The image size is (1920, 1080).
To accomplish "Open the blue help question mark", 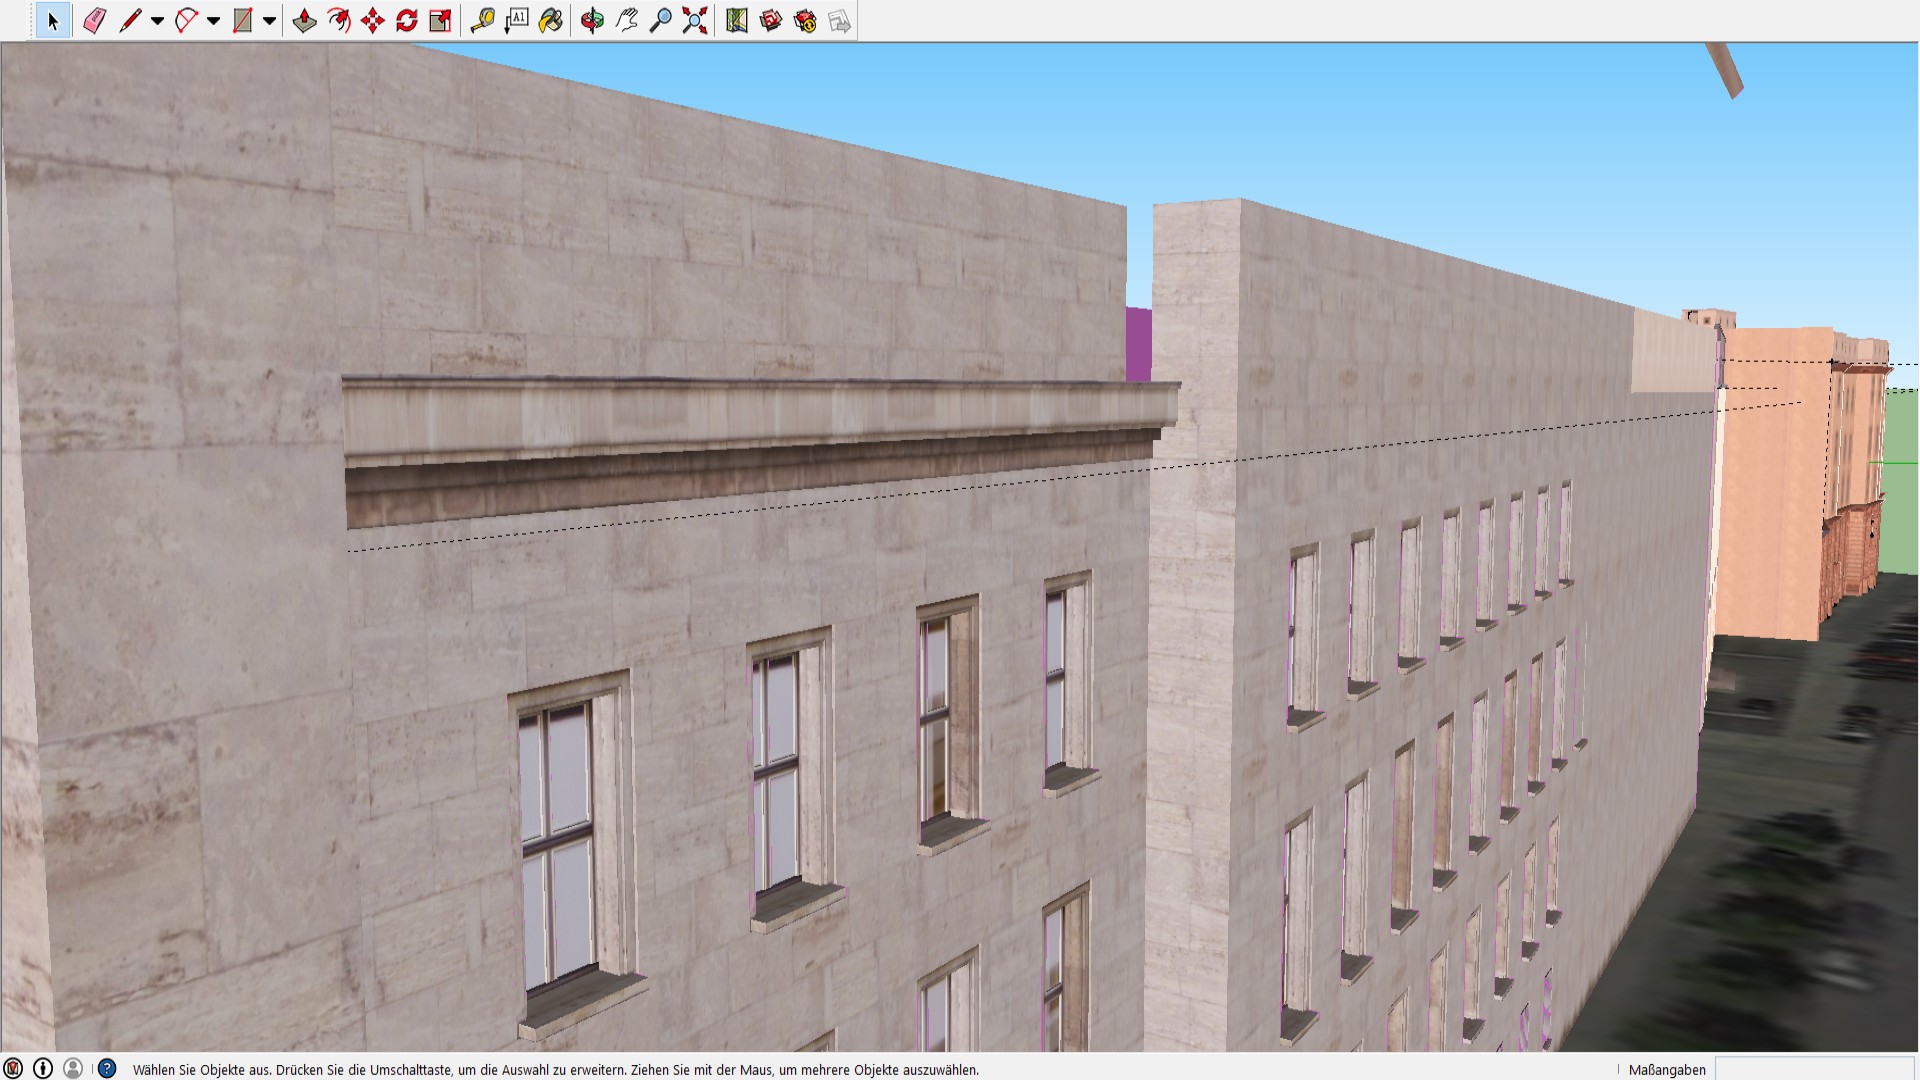I will click(107, 1068).
